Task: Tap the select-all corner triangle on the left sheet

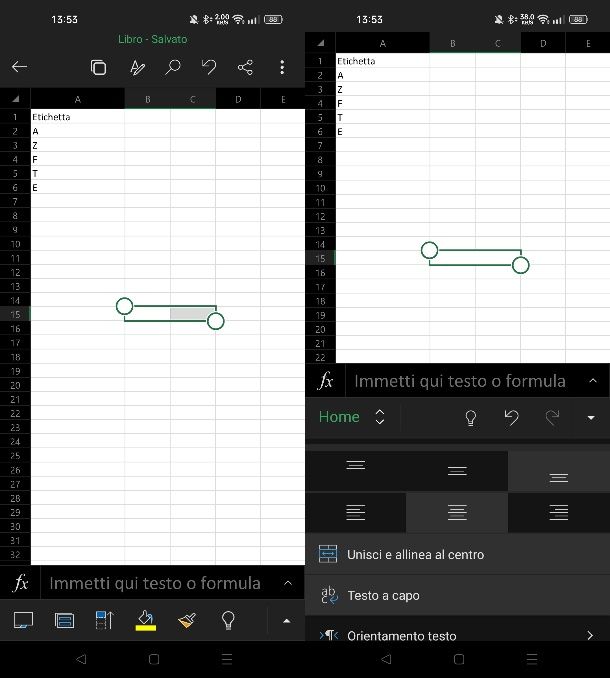Action: [x=16, y=99]
